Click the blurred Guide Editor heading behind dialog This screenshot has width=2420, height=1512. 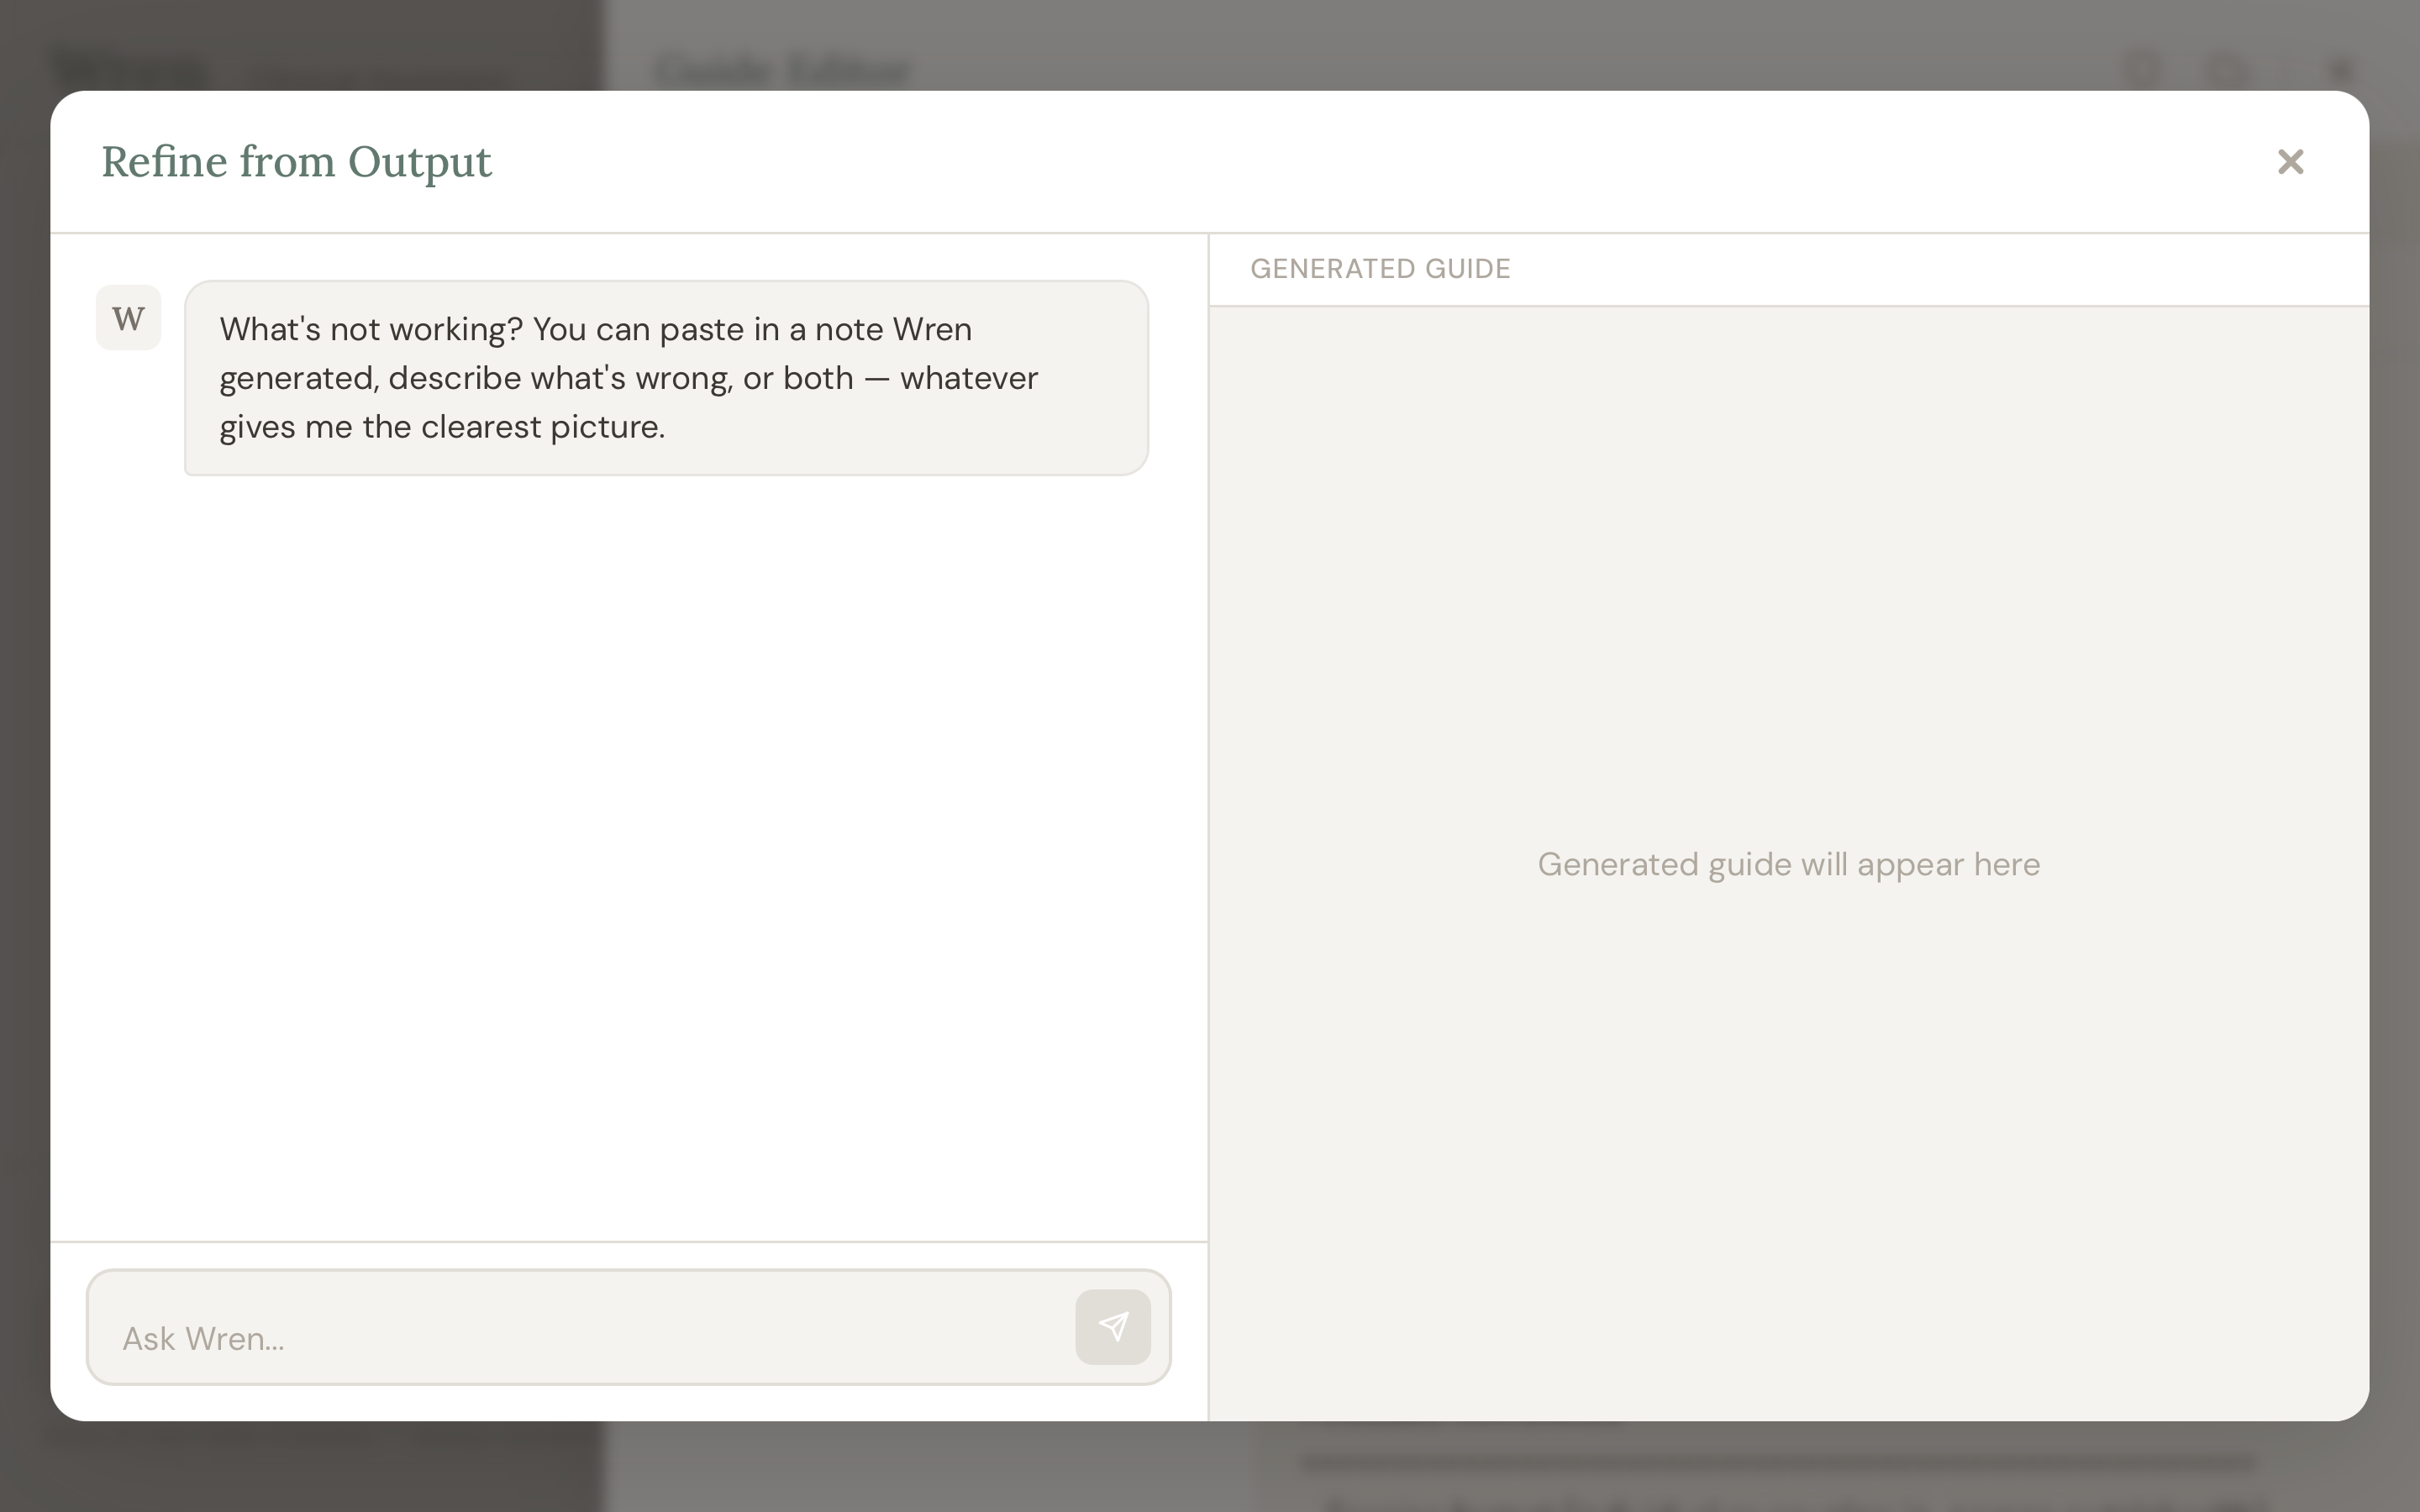(782, 70)
